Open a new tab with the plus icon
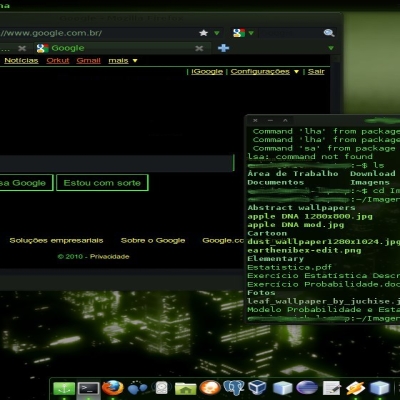Screen dimensions: 400x400 click(x=223, y=48)
